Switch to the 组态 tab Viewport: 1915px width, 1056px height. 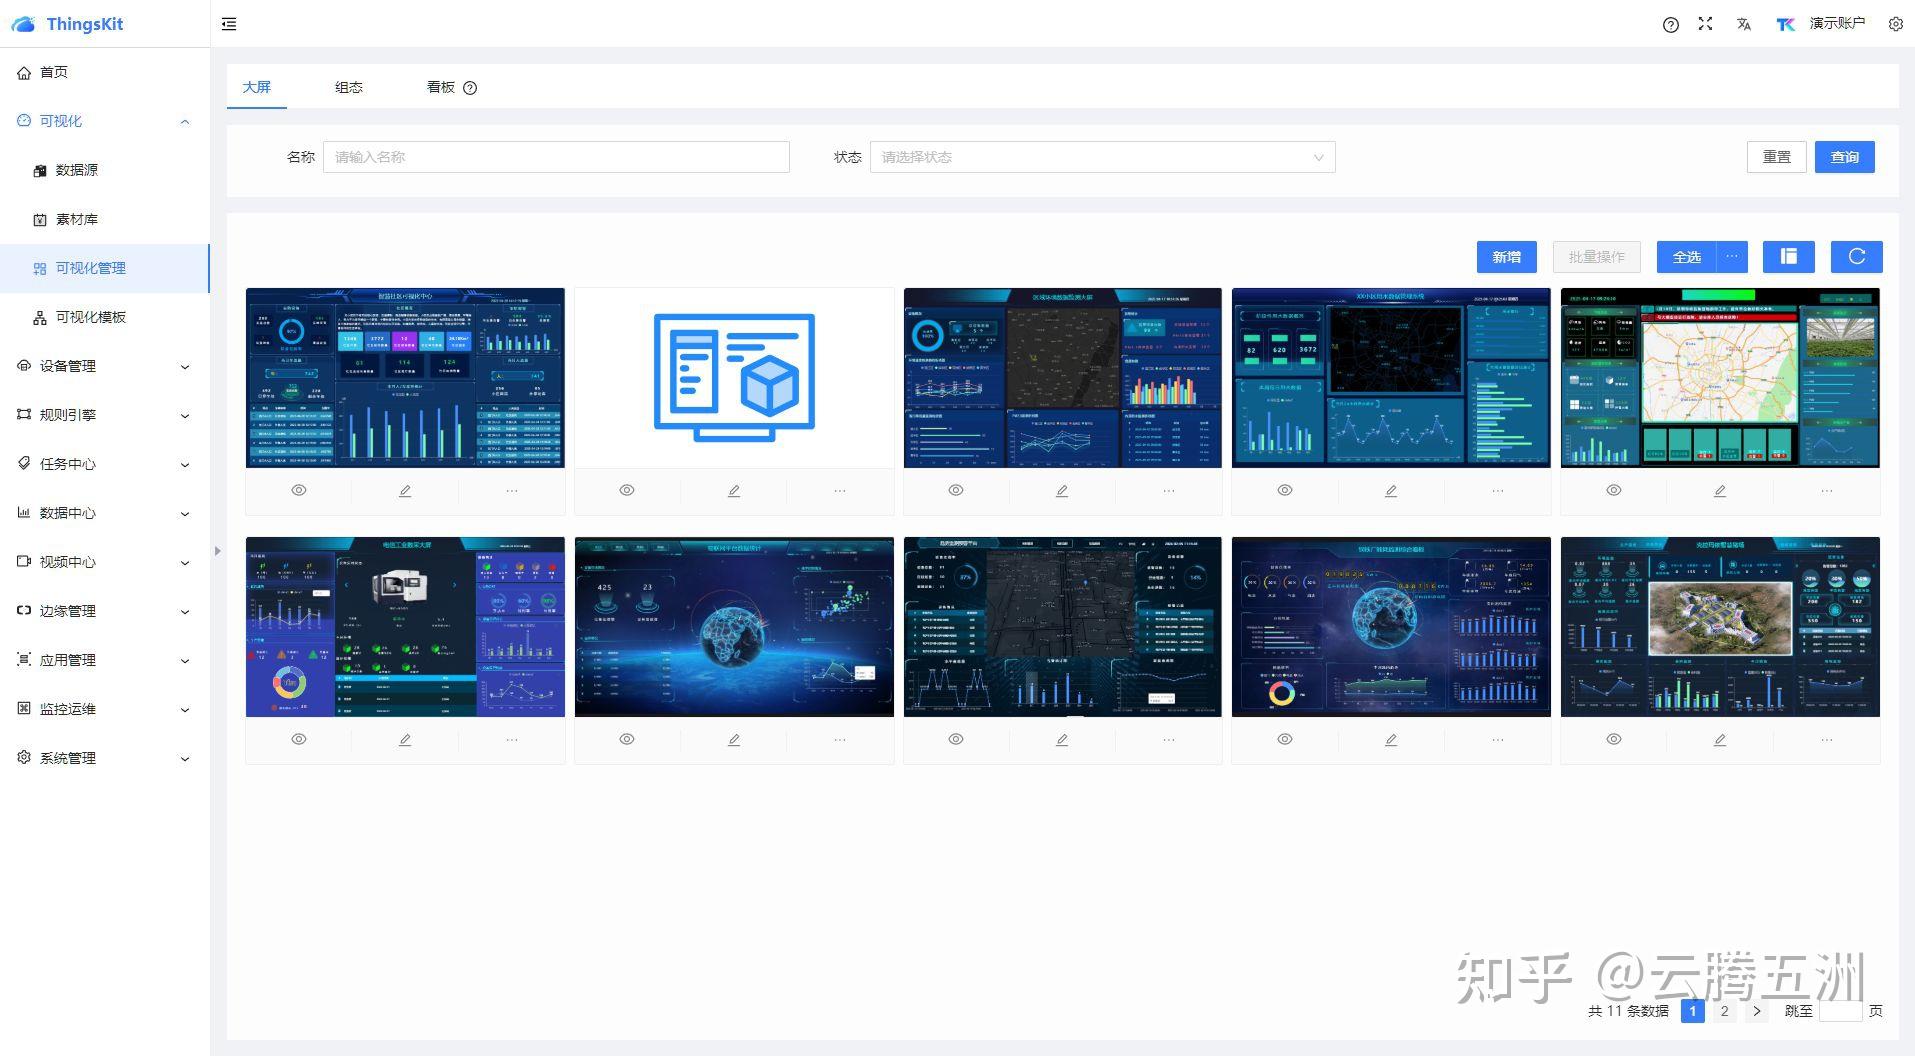pyautogui.click(x=348, y=87)
